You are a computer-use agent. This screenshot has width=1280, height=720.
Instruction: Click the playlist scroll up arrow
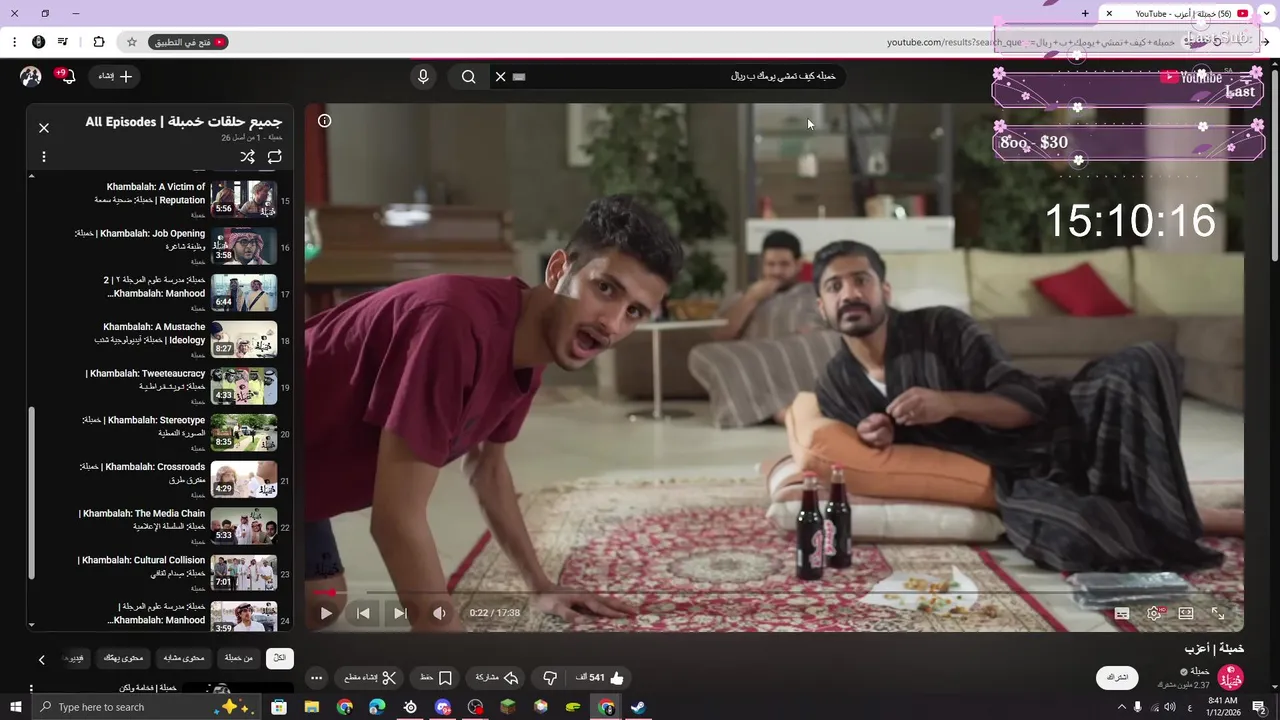[31, 176]
